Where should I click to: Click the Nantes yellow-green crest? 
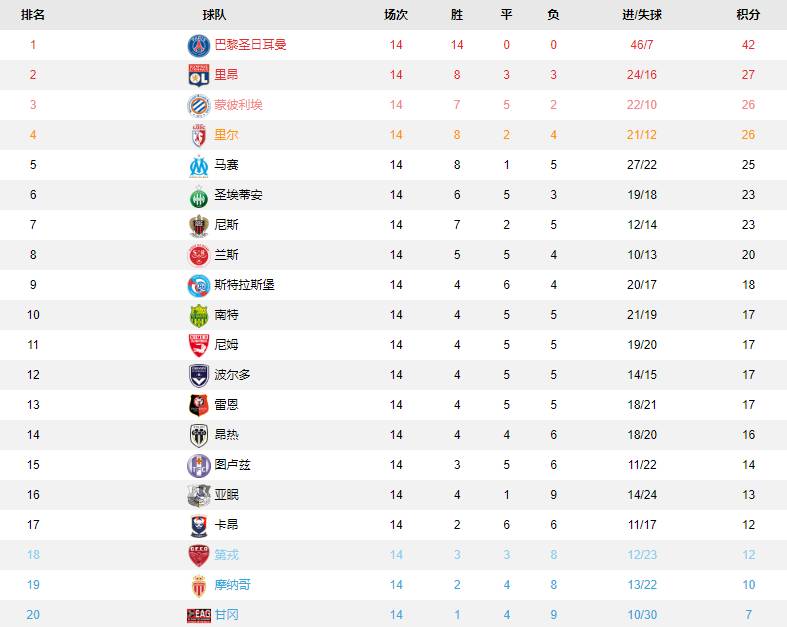(x=199, y=316)
